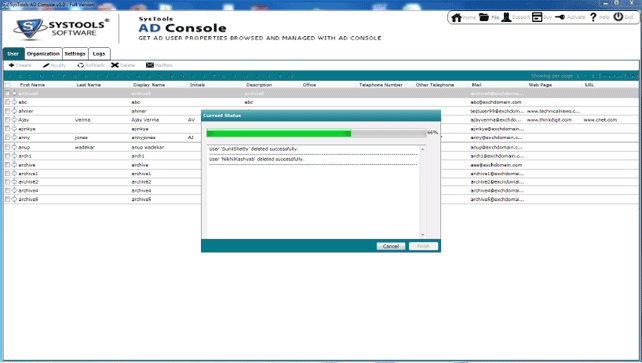Screen dimensions: 642x363
Task: Click the Other Telephone column header
Action: pyautogui.click(x=435, y=85)
